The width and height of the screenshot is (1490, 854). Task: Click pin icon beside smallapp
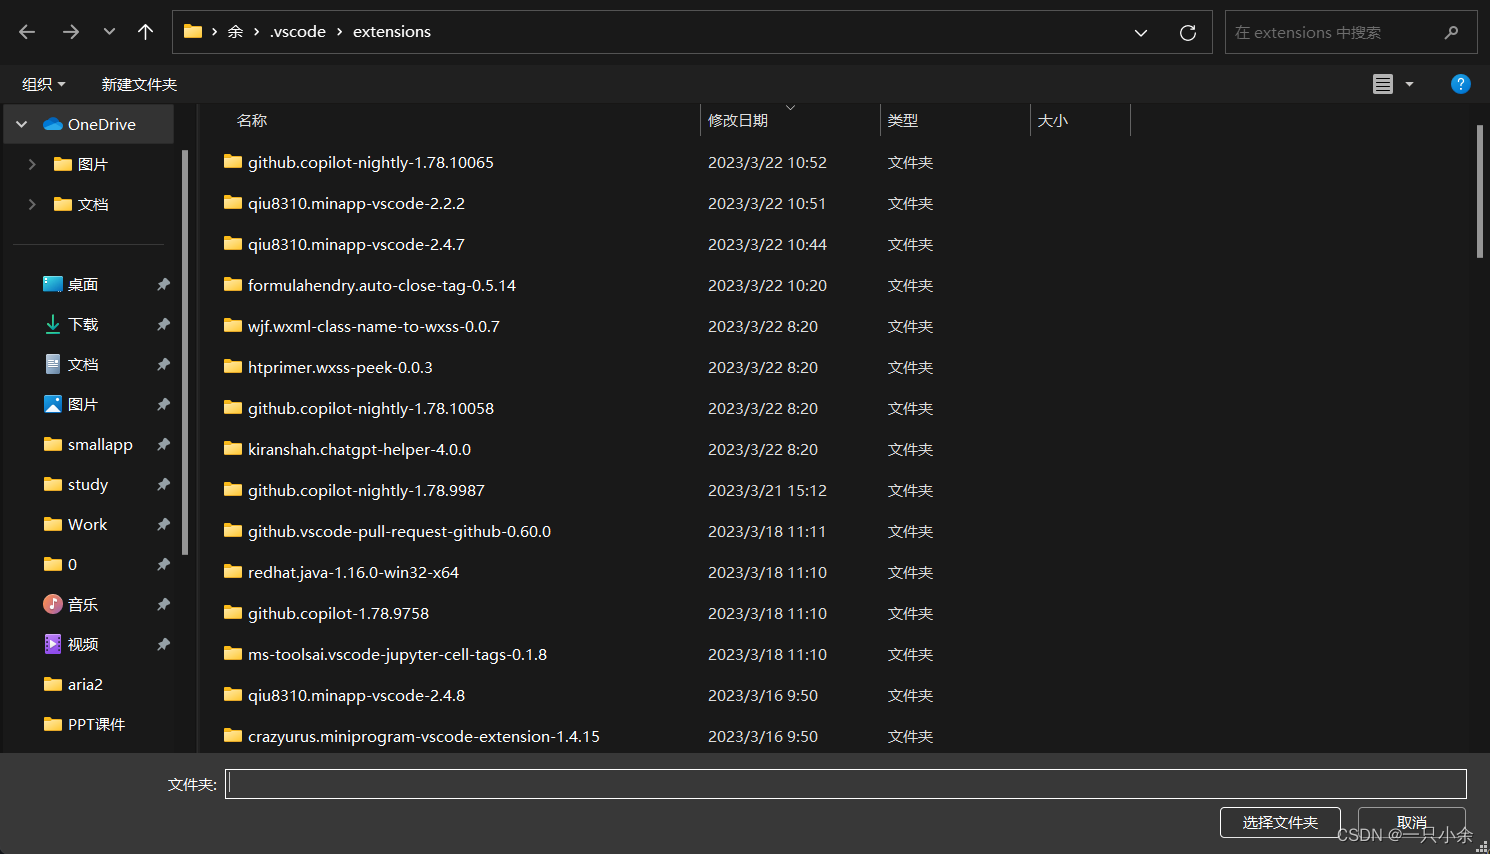point(163,444)
